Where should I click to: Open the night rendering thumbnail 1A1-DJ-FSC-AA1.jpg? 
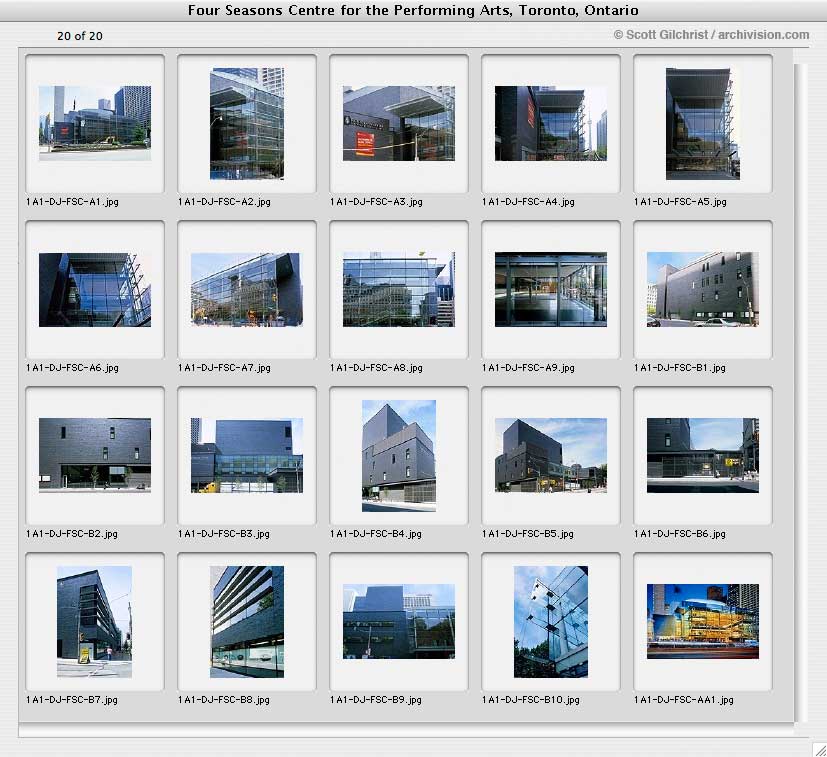click(703, 621)
